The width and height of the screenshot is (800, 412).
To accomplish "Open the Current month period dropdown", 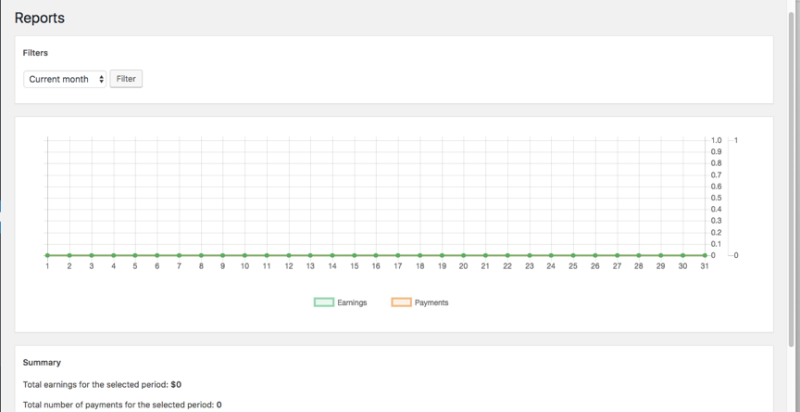I will (x=65, y=79).
